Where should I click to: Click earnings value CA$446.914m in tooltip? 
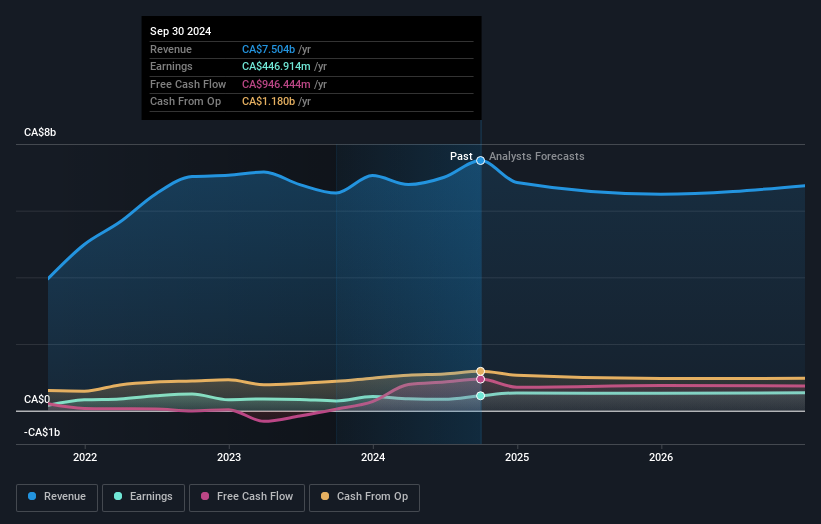[x=276, y=66]
